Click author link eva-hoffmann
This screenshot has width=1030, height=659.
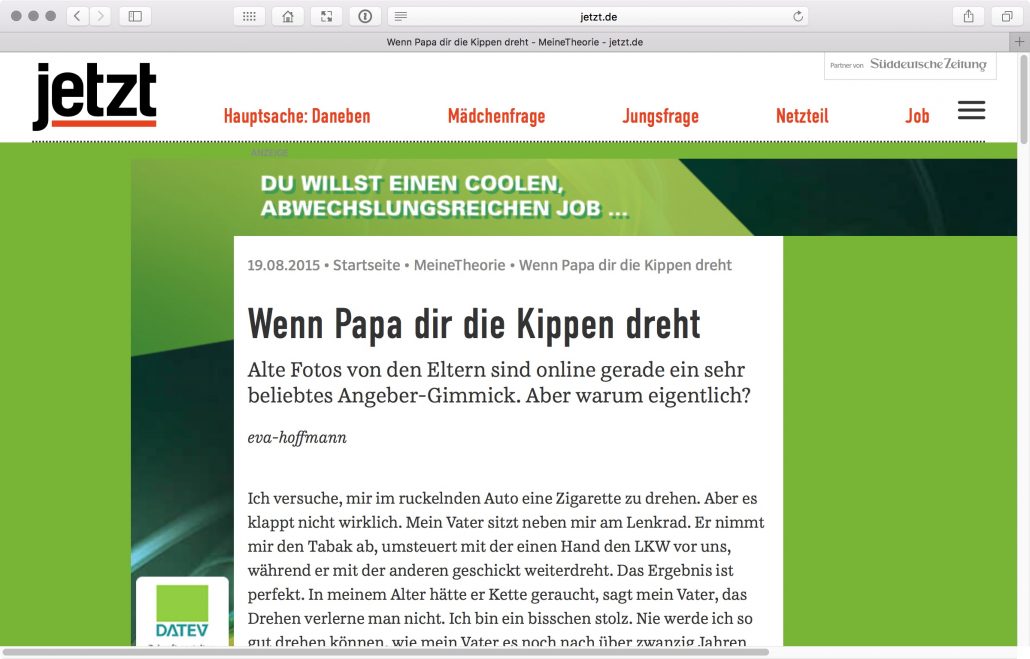[297, 437]
